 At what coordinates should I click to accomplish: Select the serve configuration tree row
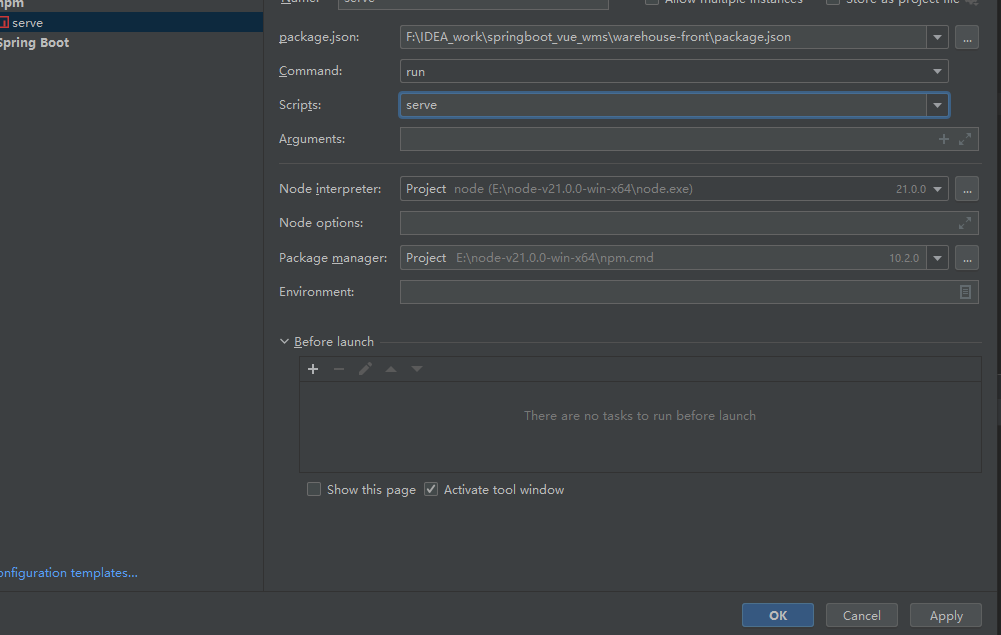132,23
